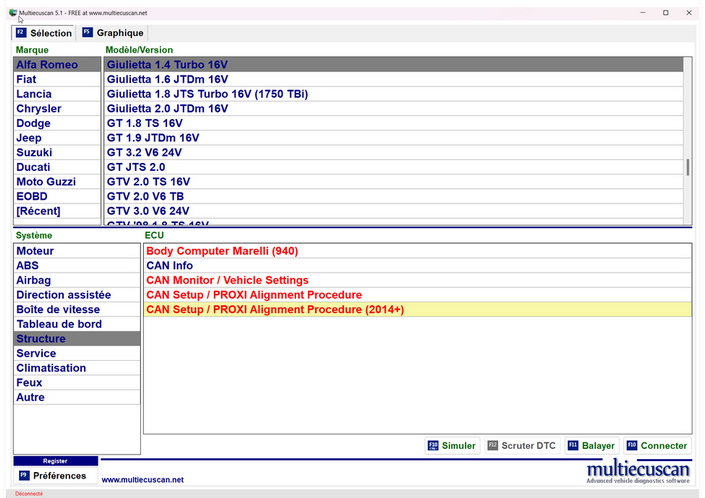Click the F9 icon beside Préférences
Image resolution: width=705 pixels, height=498 pixels.
click(x=24, y=475)
